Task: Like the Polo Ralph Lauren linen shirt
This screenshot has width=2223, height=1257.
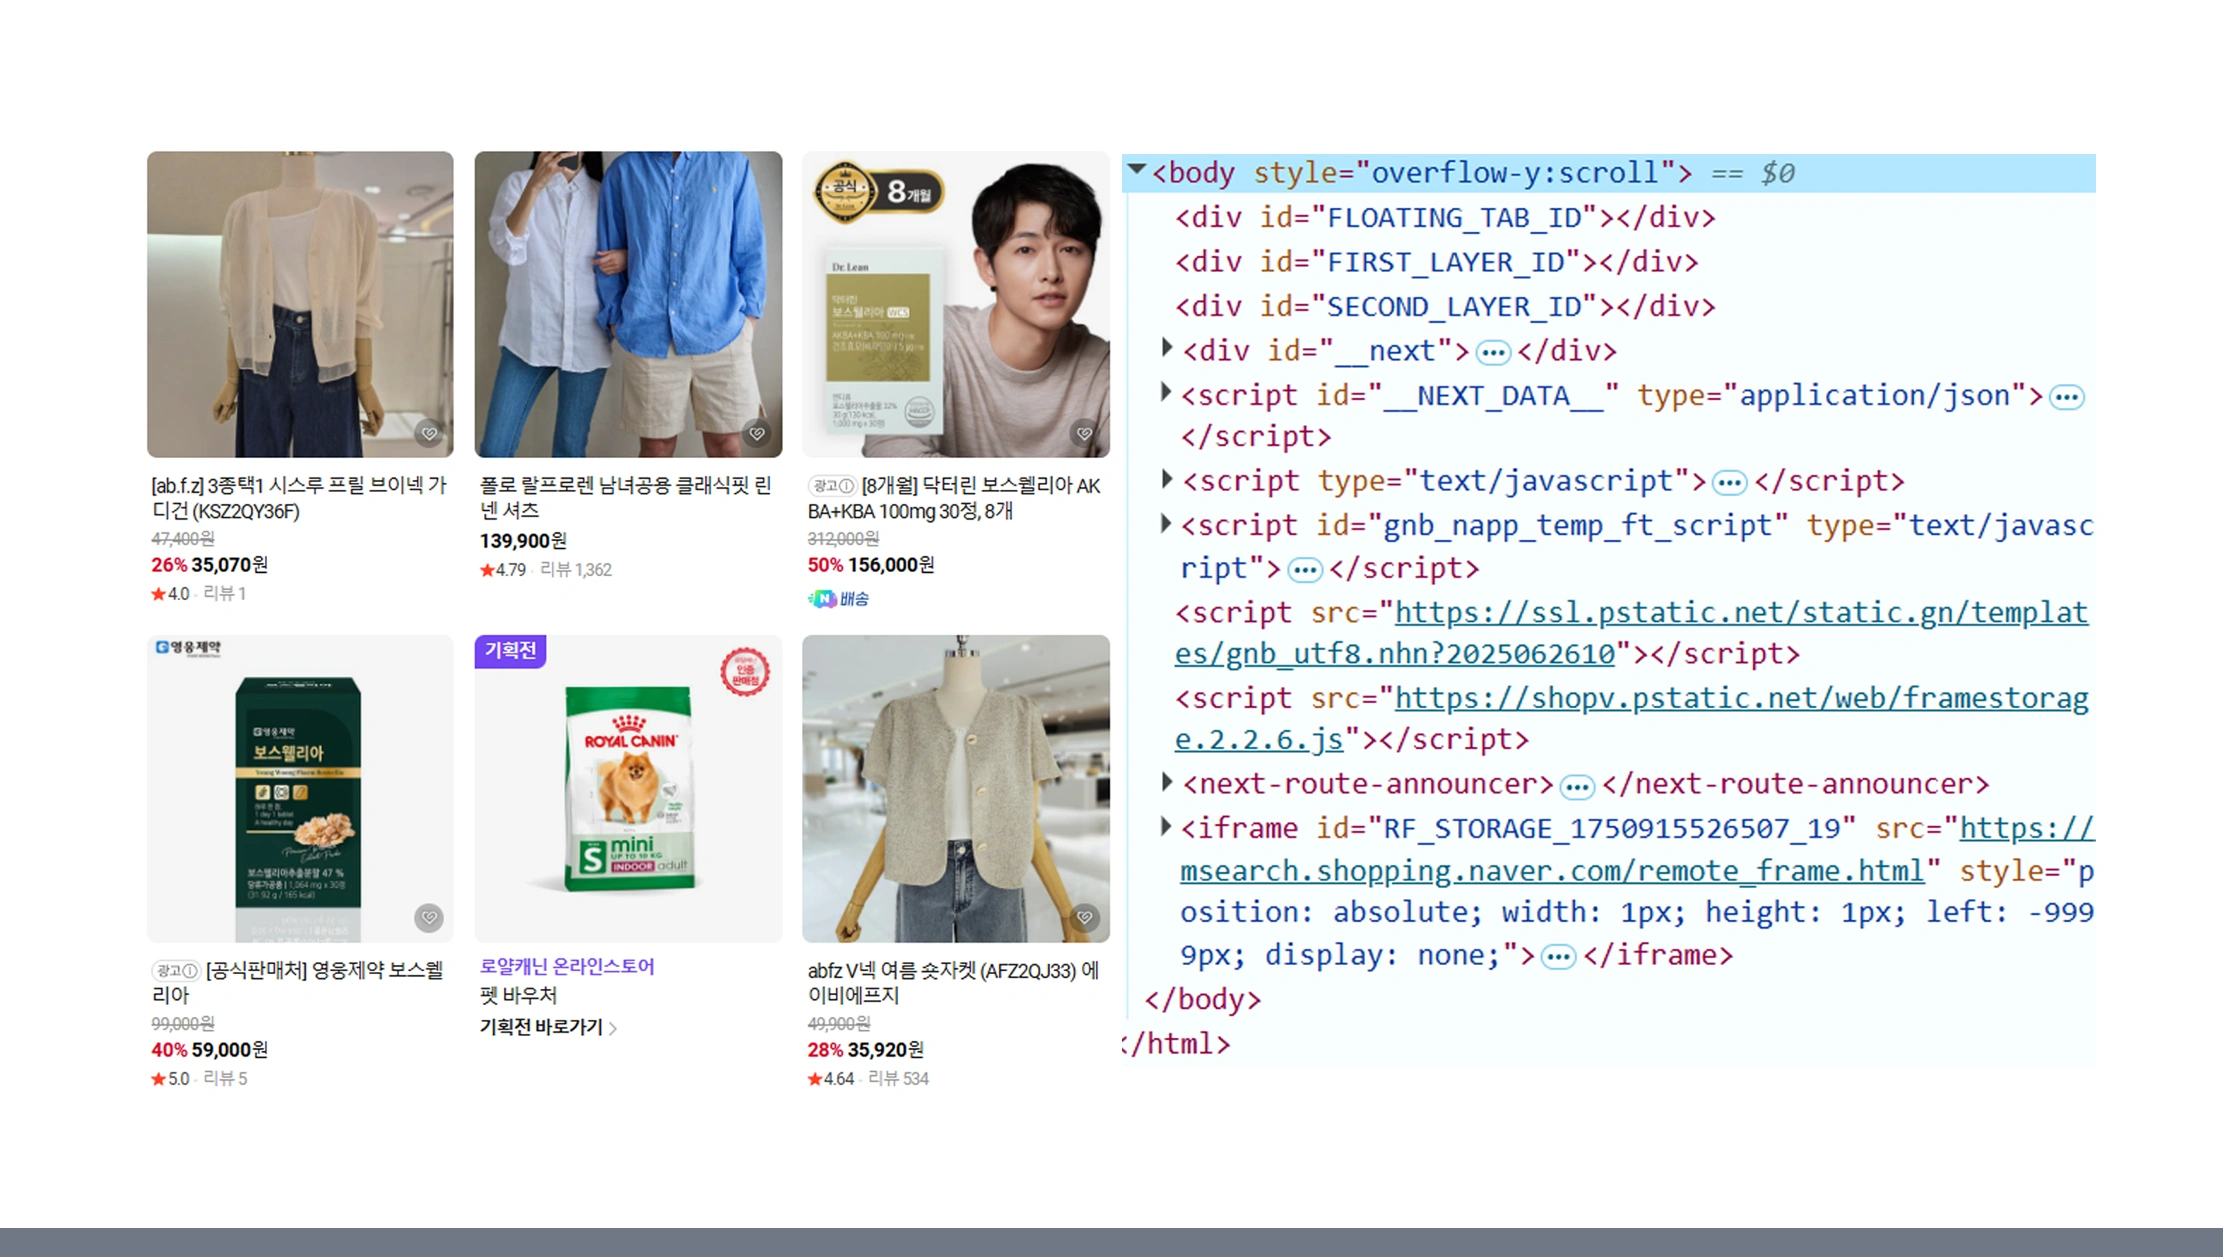Action: tap(757, 433)
